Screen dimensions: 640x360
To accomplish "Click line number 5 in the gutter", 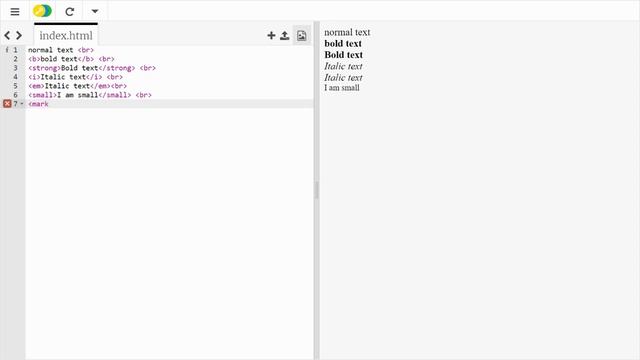I will click(x=16, y=86).
